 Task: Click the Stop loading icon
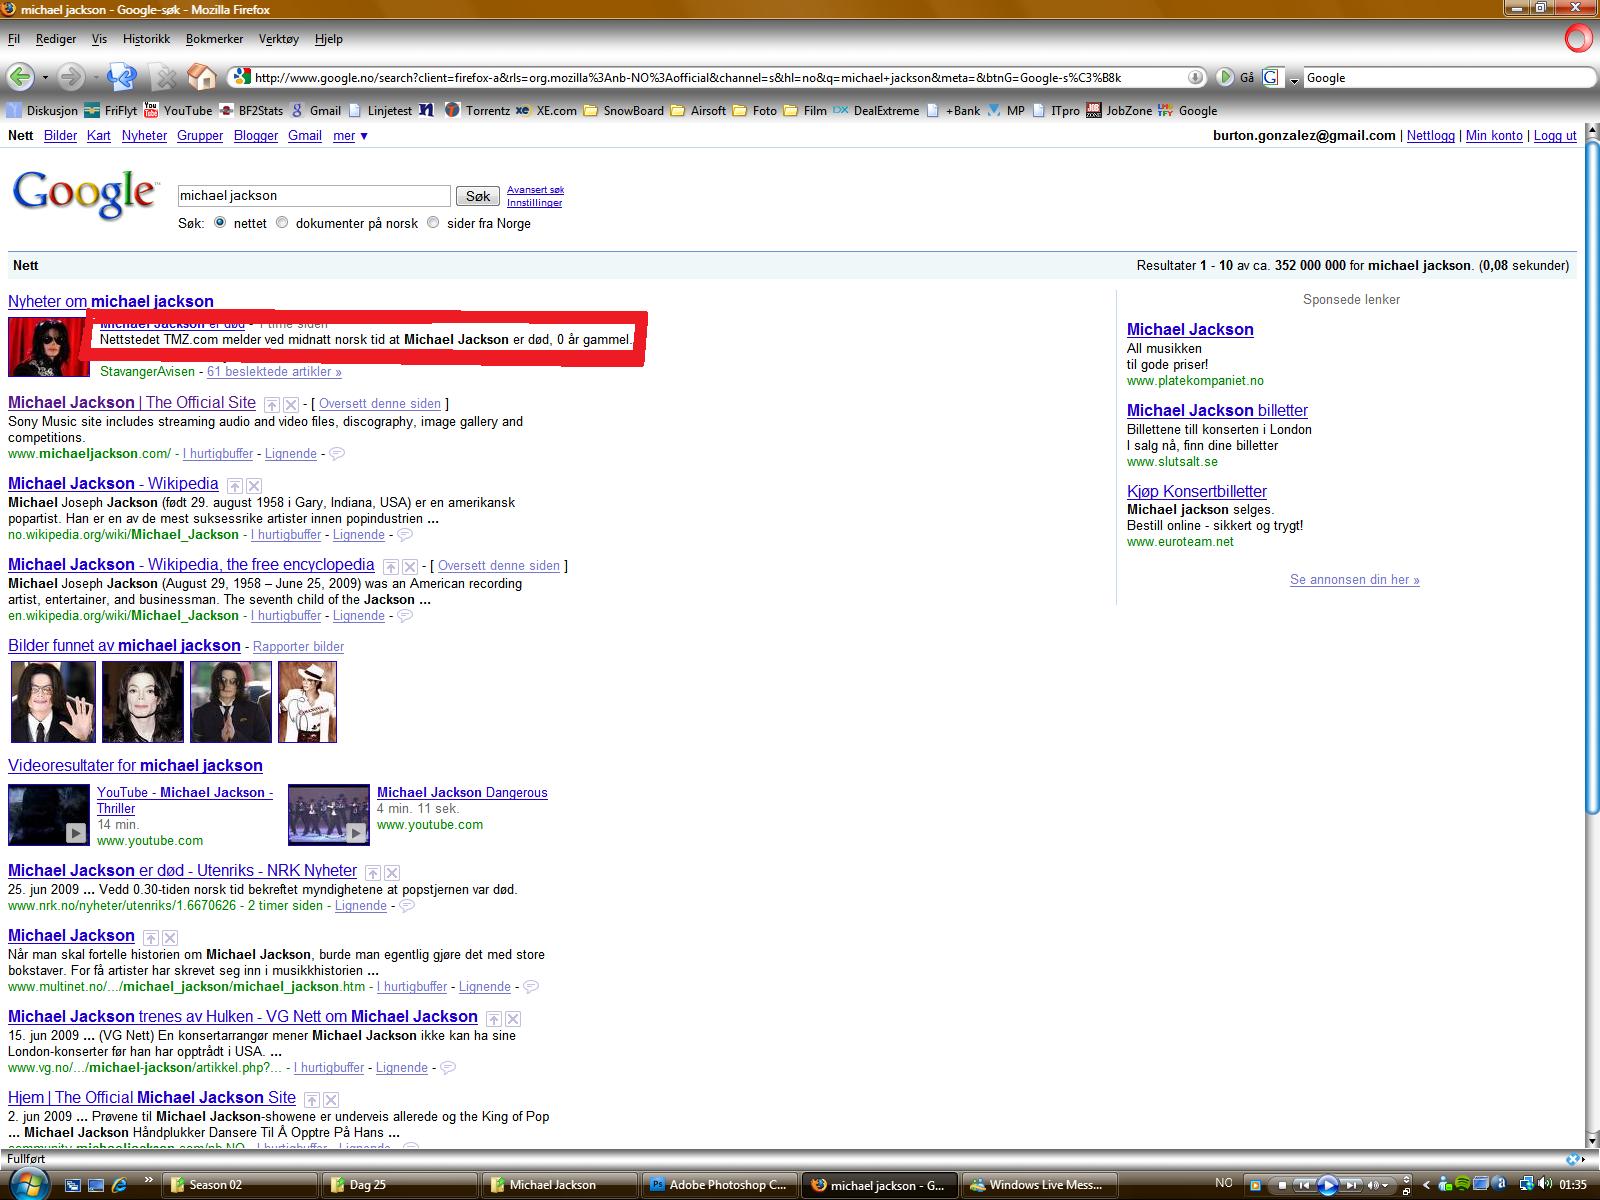pos(163,76)
